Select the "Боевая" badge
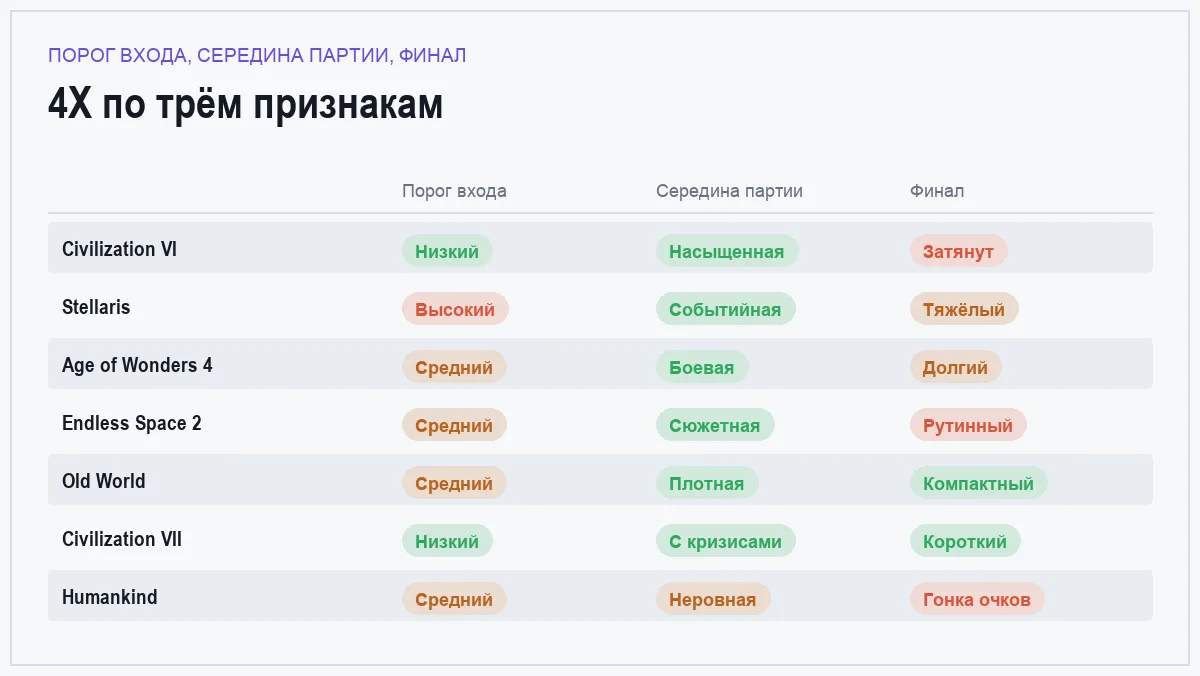1200x676 pixels. point(702,367)
